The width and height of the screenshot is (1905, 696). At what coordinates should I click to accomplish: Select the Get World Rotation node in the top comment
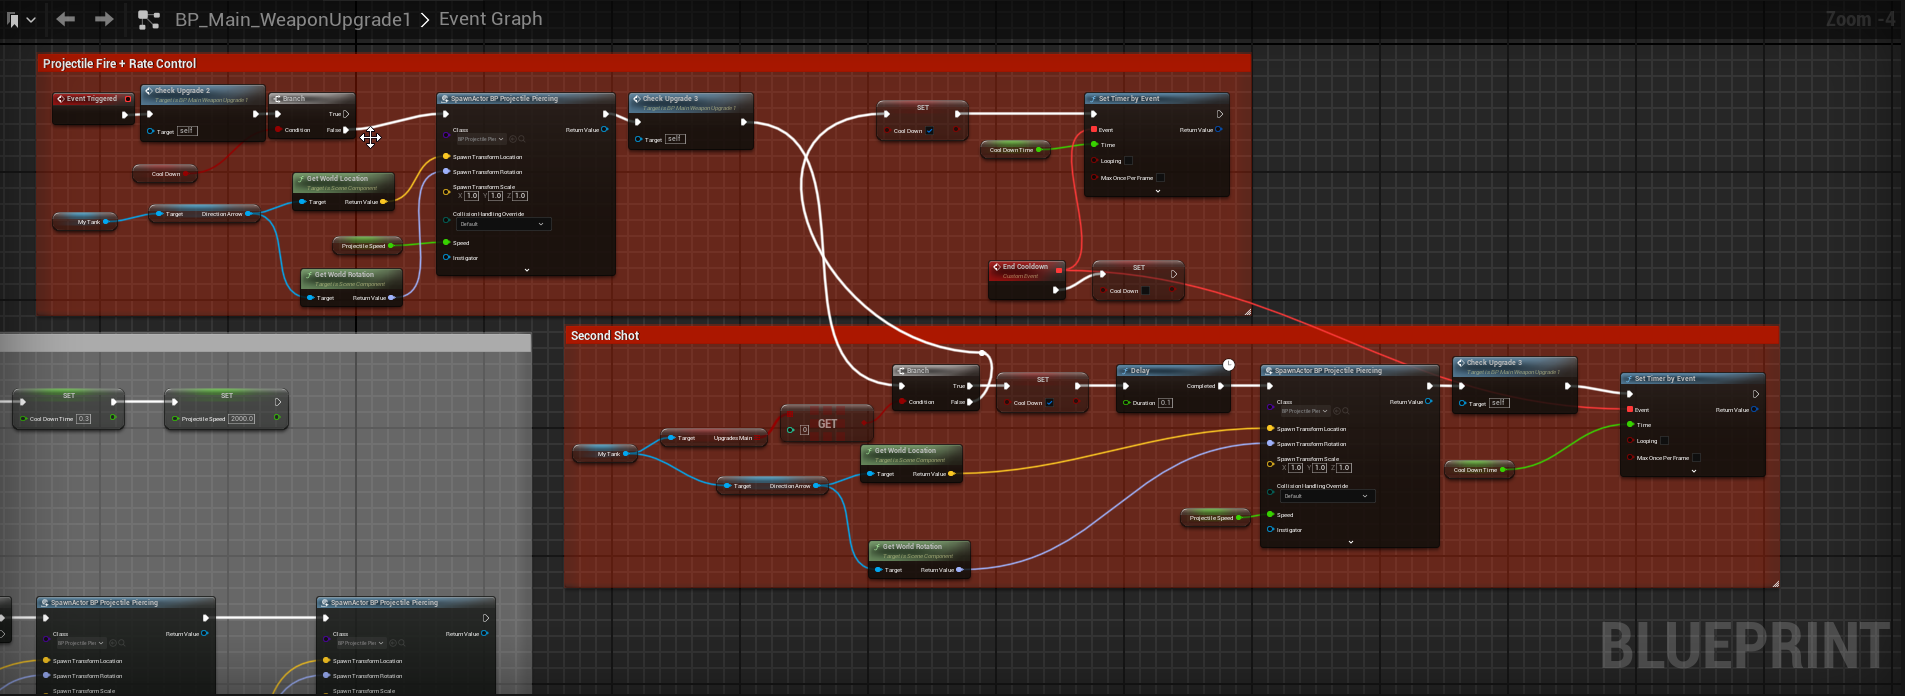point(352,286)
